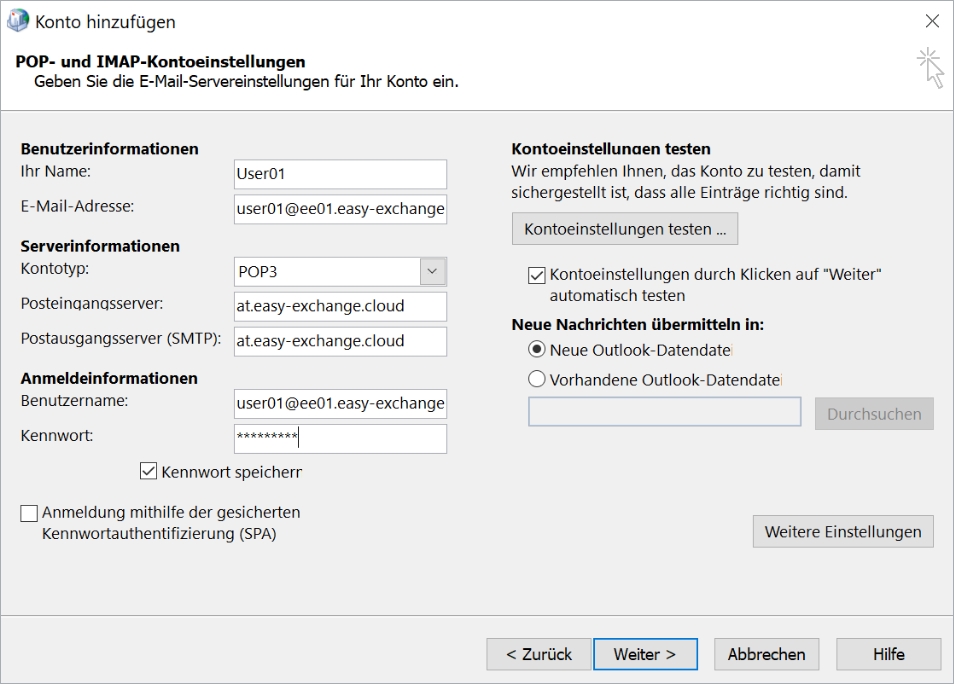Viewport: 954px width, 684px height.
Task: Expand the Kontotyp dropdown arrow
Action: click(x=433, y=271)
